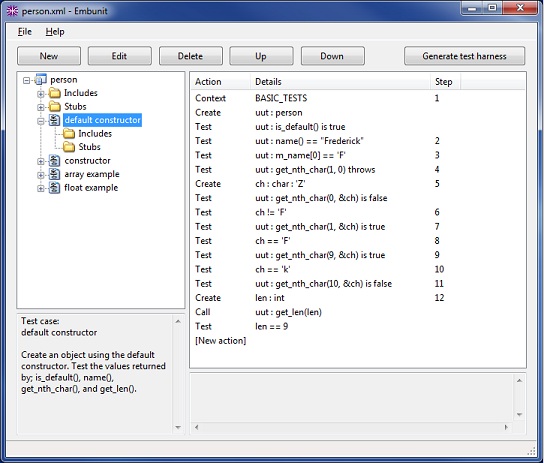Click the person root project icon

point(41,80)
